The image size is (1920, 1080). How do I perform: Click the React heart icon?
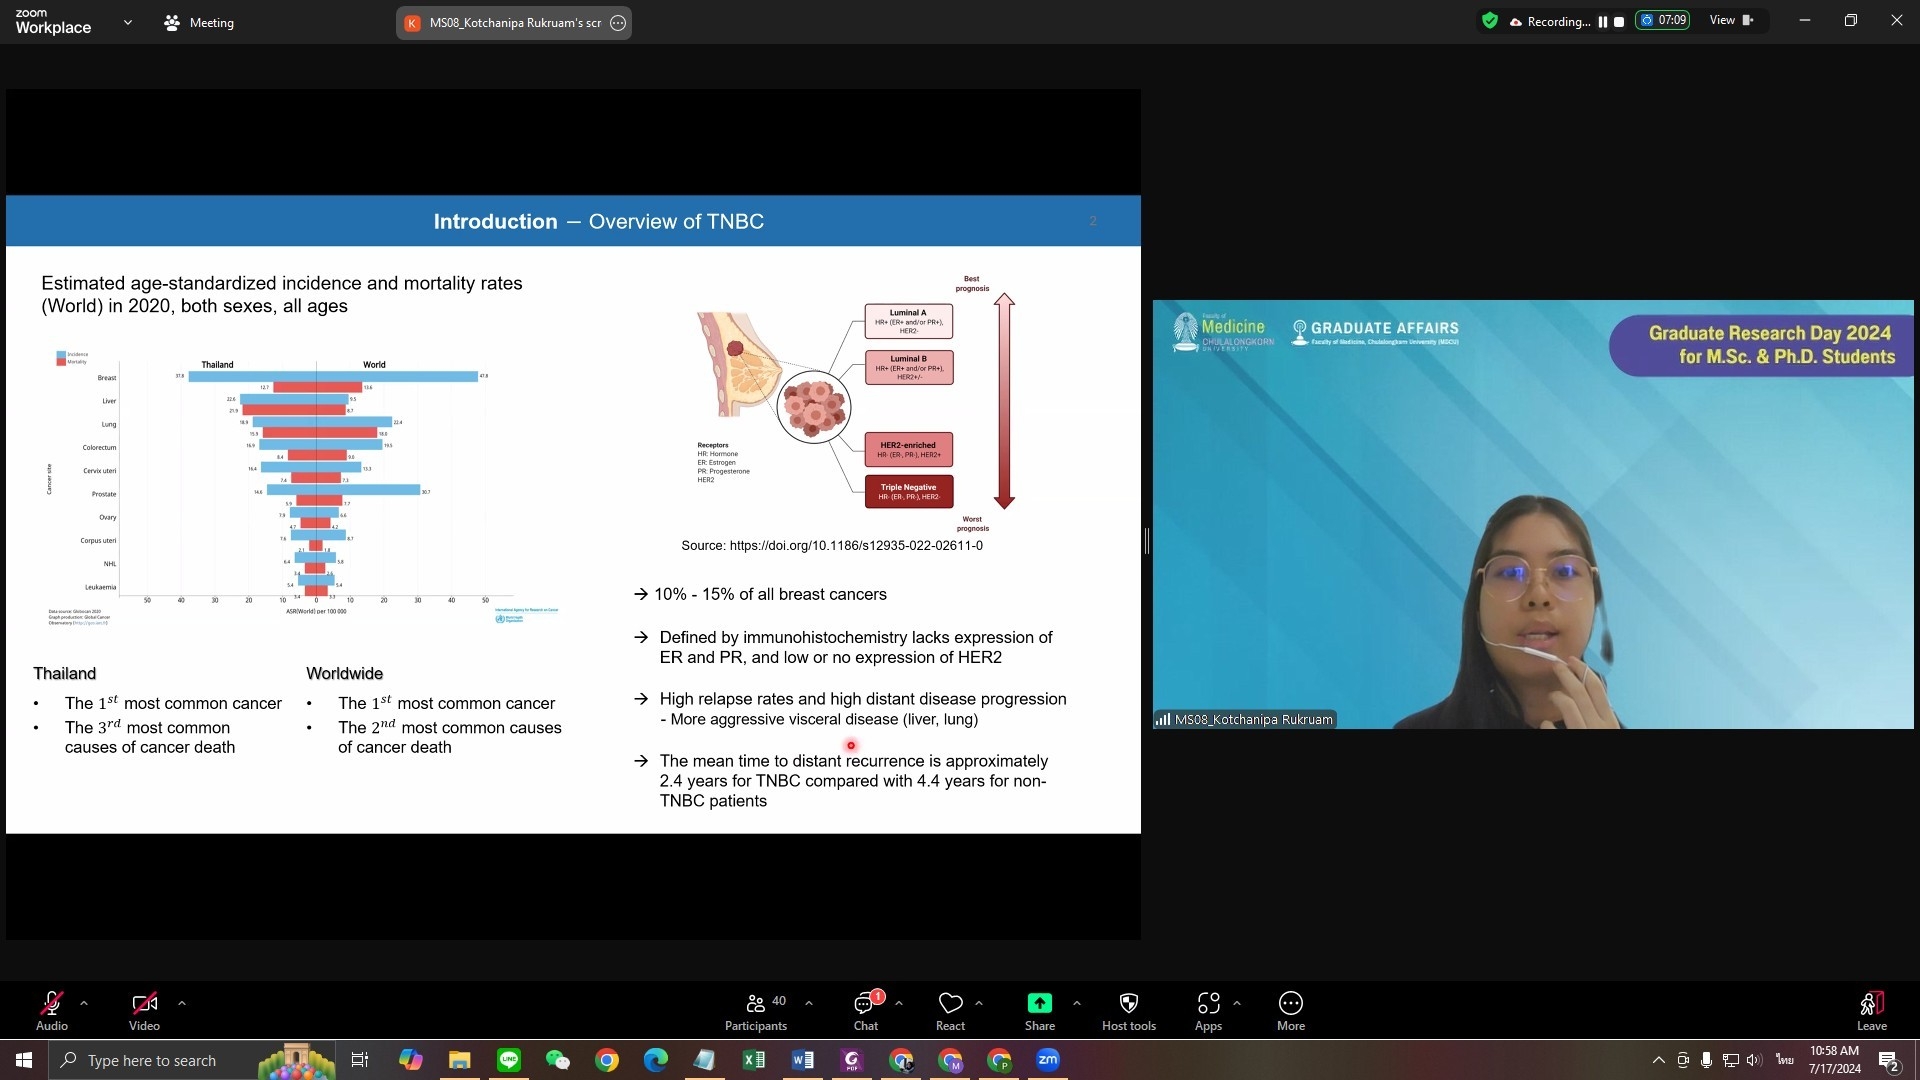(x=950, y=1004)
